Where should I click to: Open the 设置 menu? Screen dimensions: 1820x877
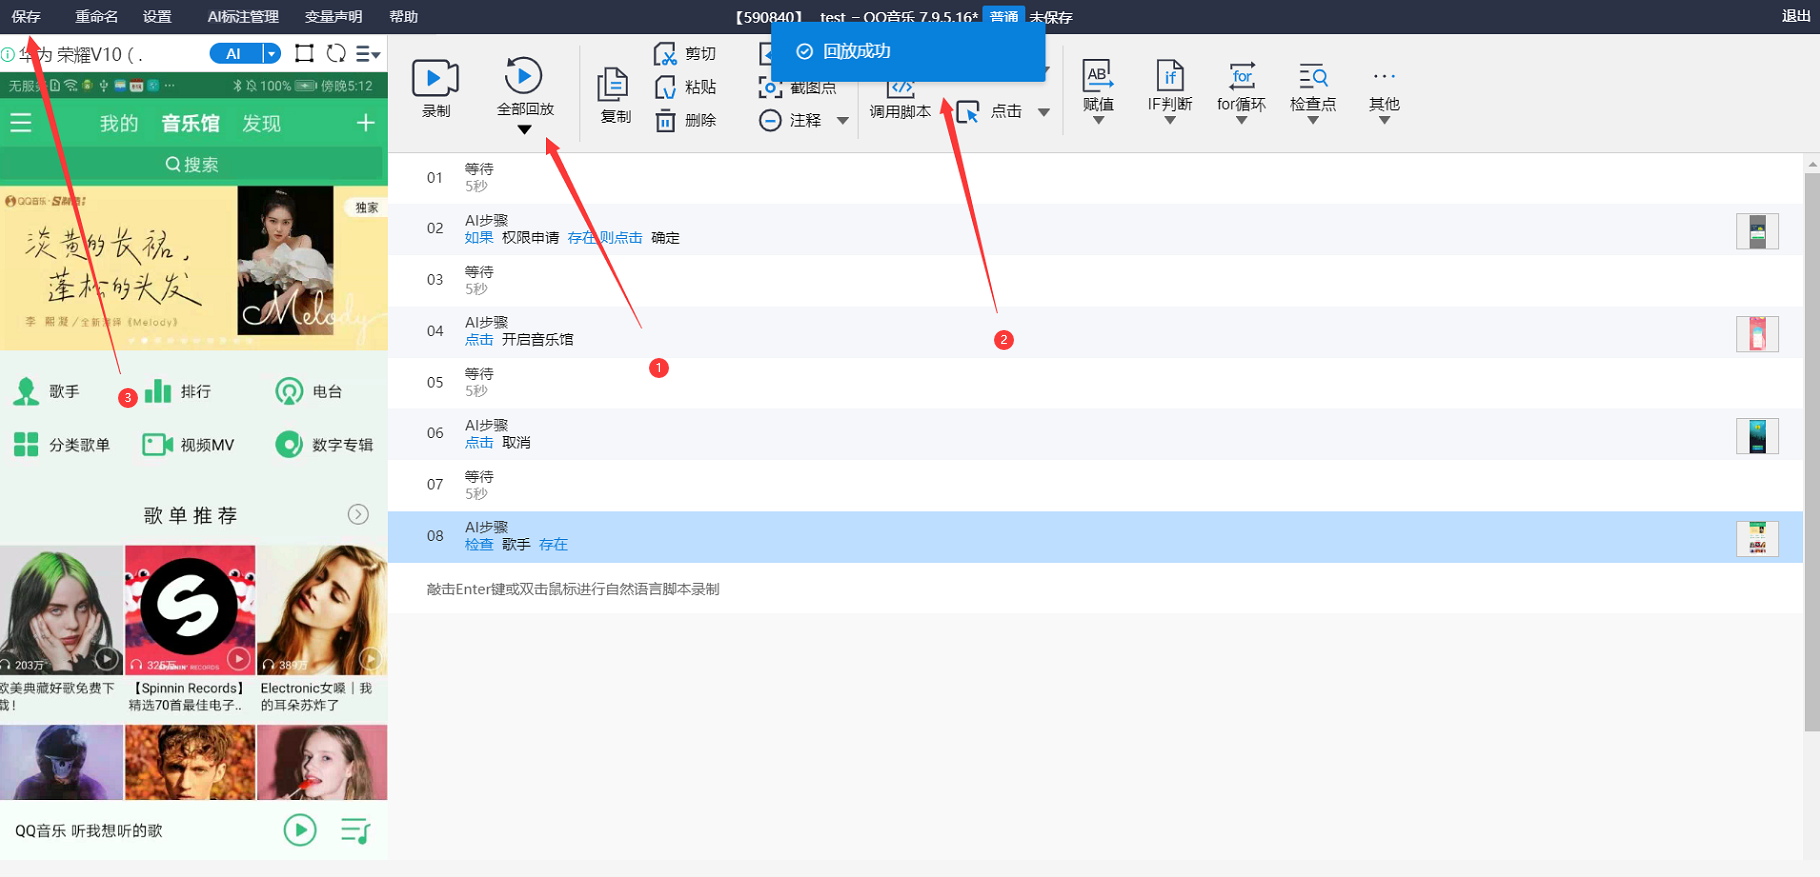point(157,17)
